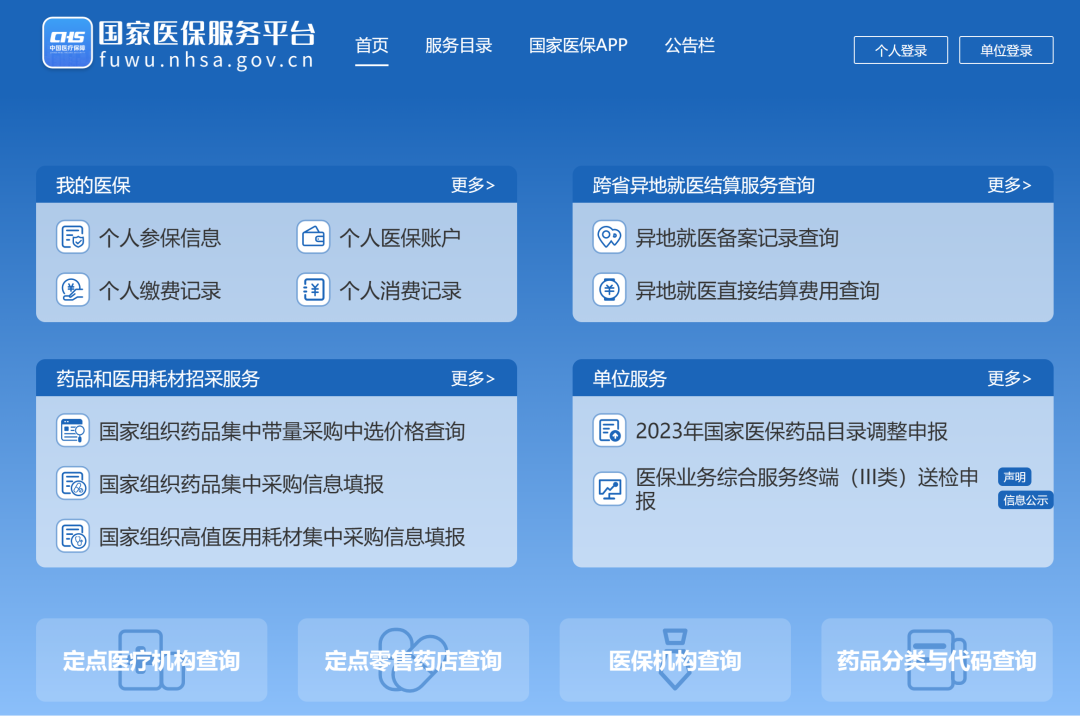Expand 更多 in the 跨省异地就医结算服务查询 panel
This screenshot has height=716, width=1080.
1009,185
